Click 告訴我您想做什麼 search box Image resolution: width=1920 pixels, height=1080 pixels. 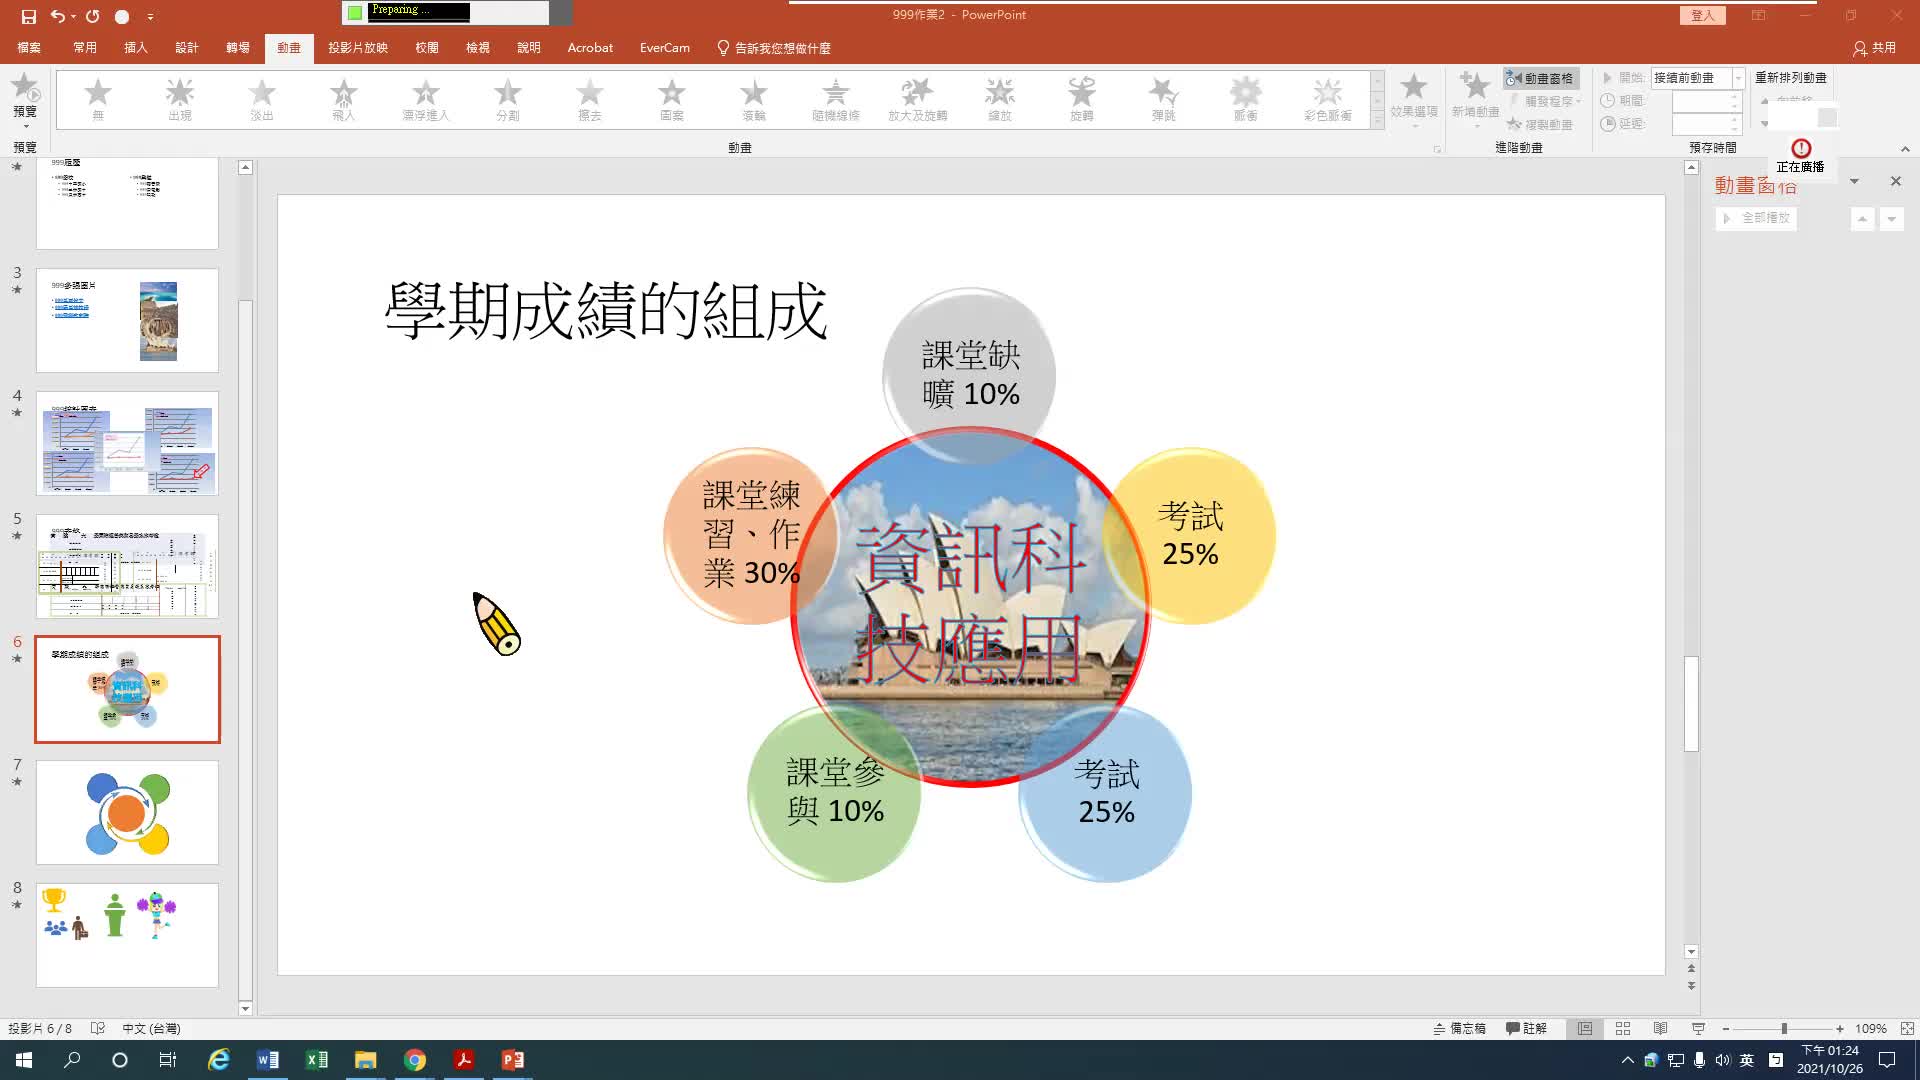pos(774,47)
